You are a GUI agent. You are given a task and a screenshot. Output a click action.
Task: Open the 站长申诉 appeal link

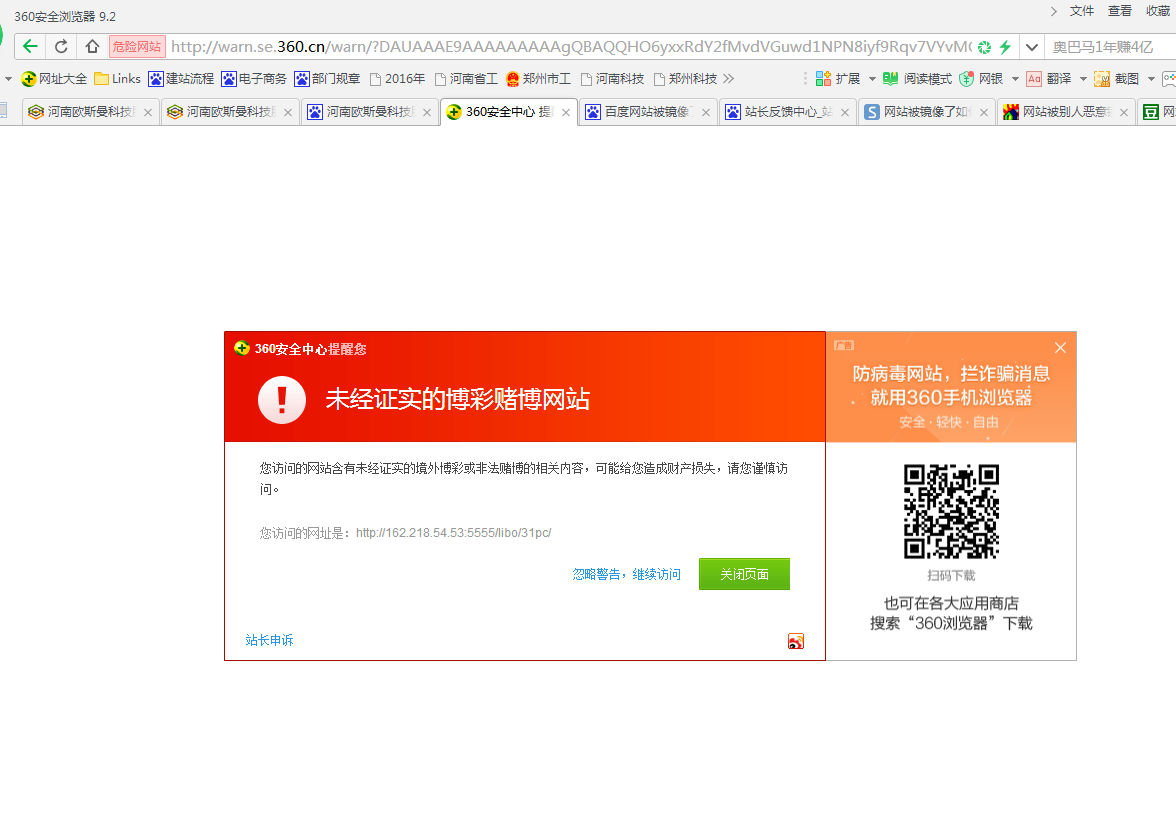[x=269, y=640]
